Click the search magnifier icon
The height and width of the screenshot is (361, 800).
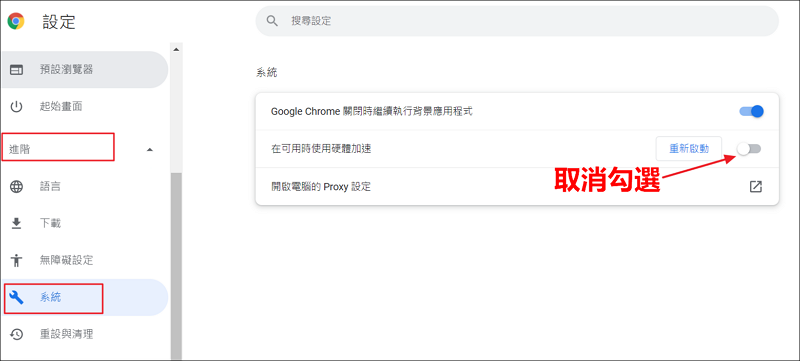click(x=272, y=21)
